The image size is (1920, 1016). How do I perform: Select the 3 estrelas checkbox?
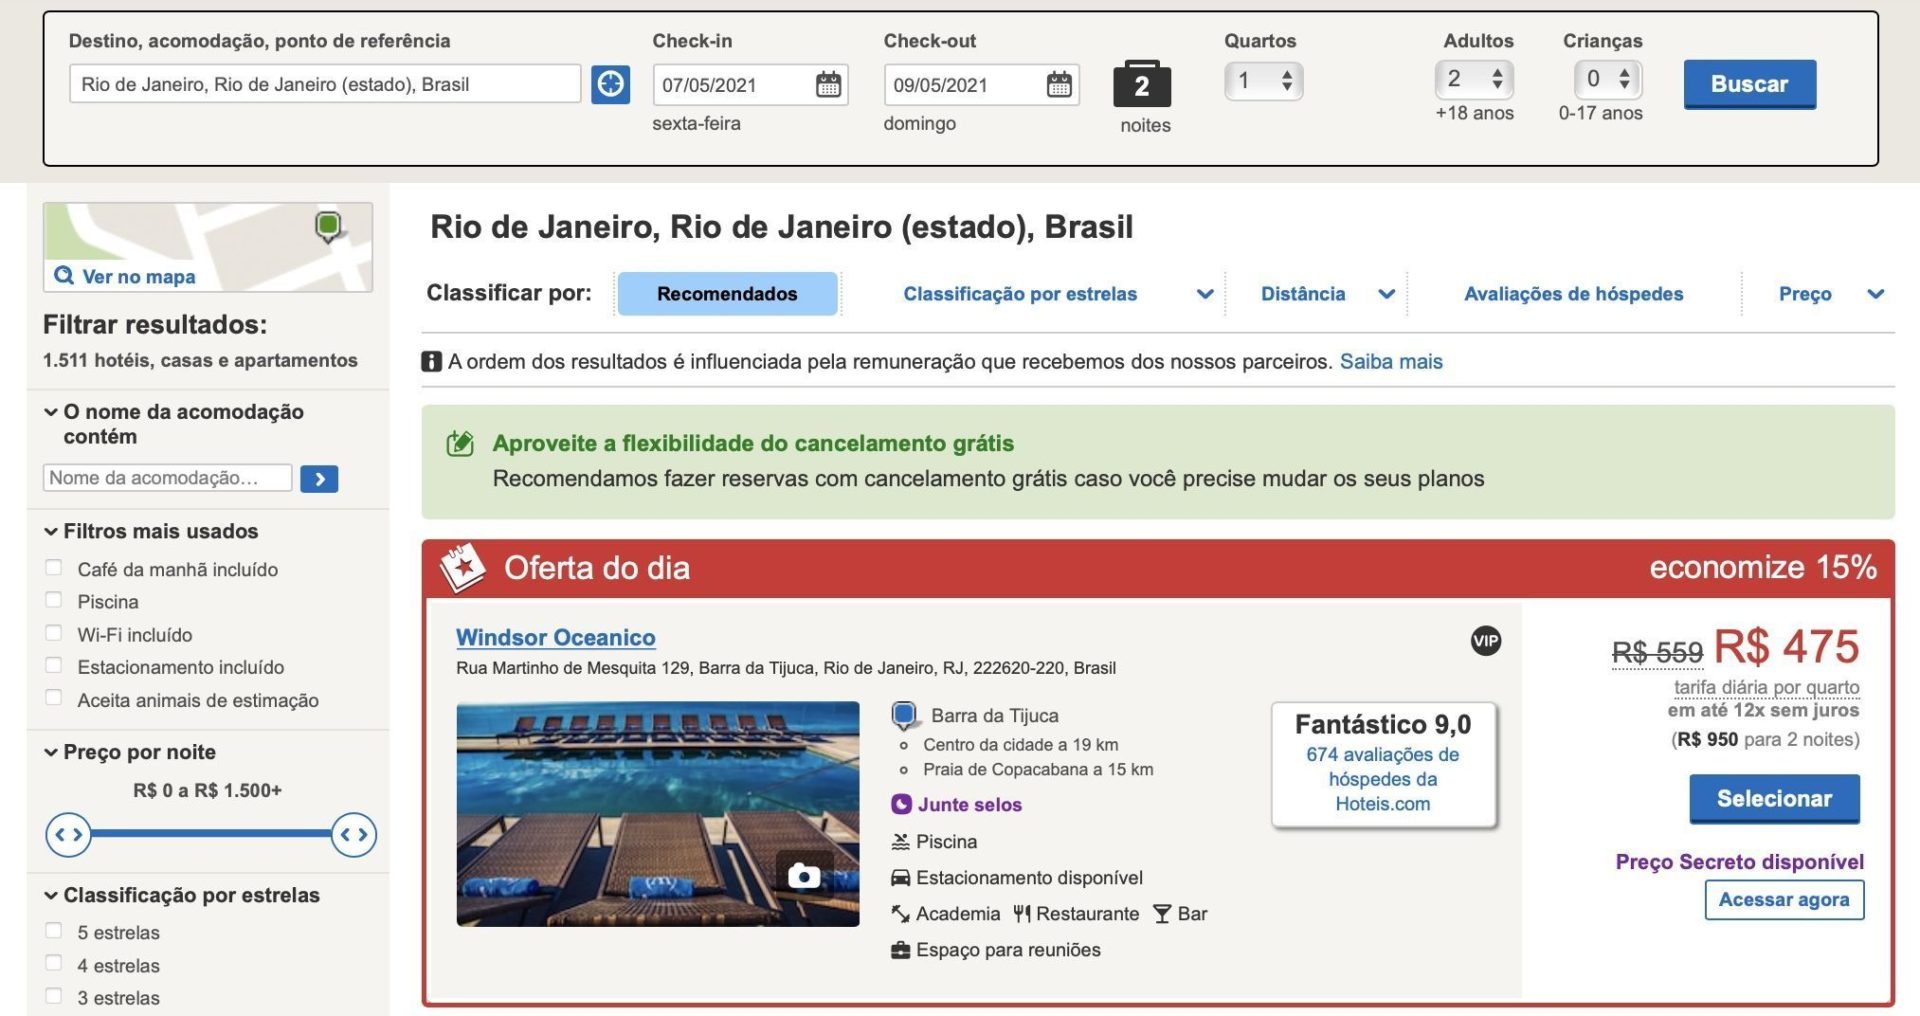click(54, 996)
